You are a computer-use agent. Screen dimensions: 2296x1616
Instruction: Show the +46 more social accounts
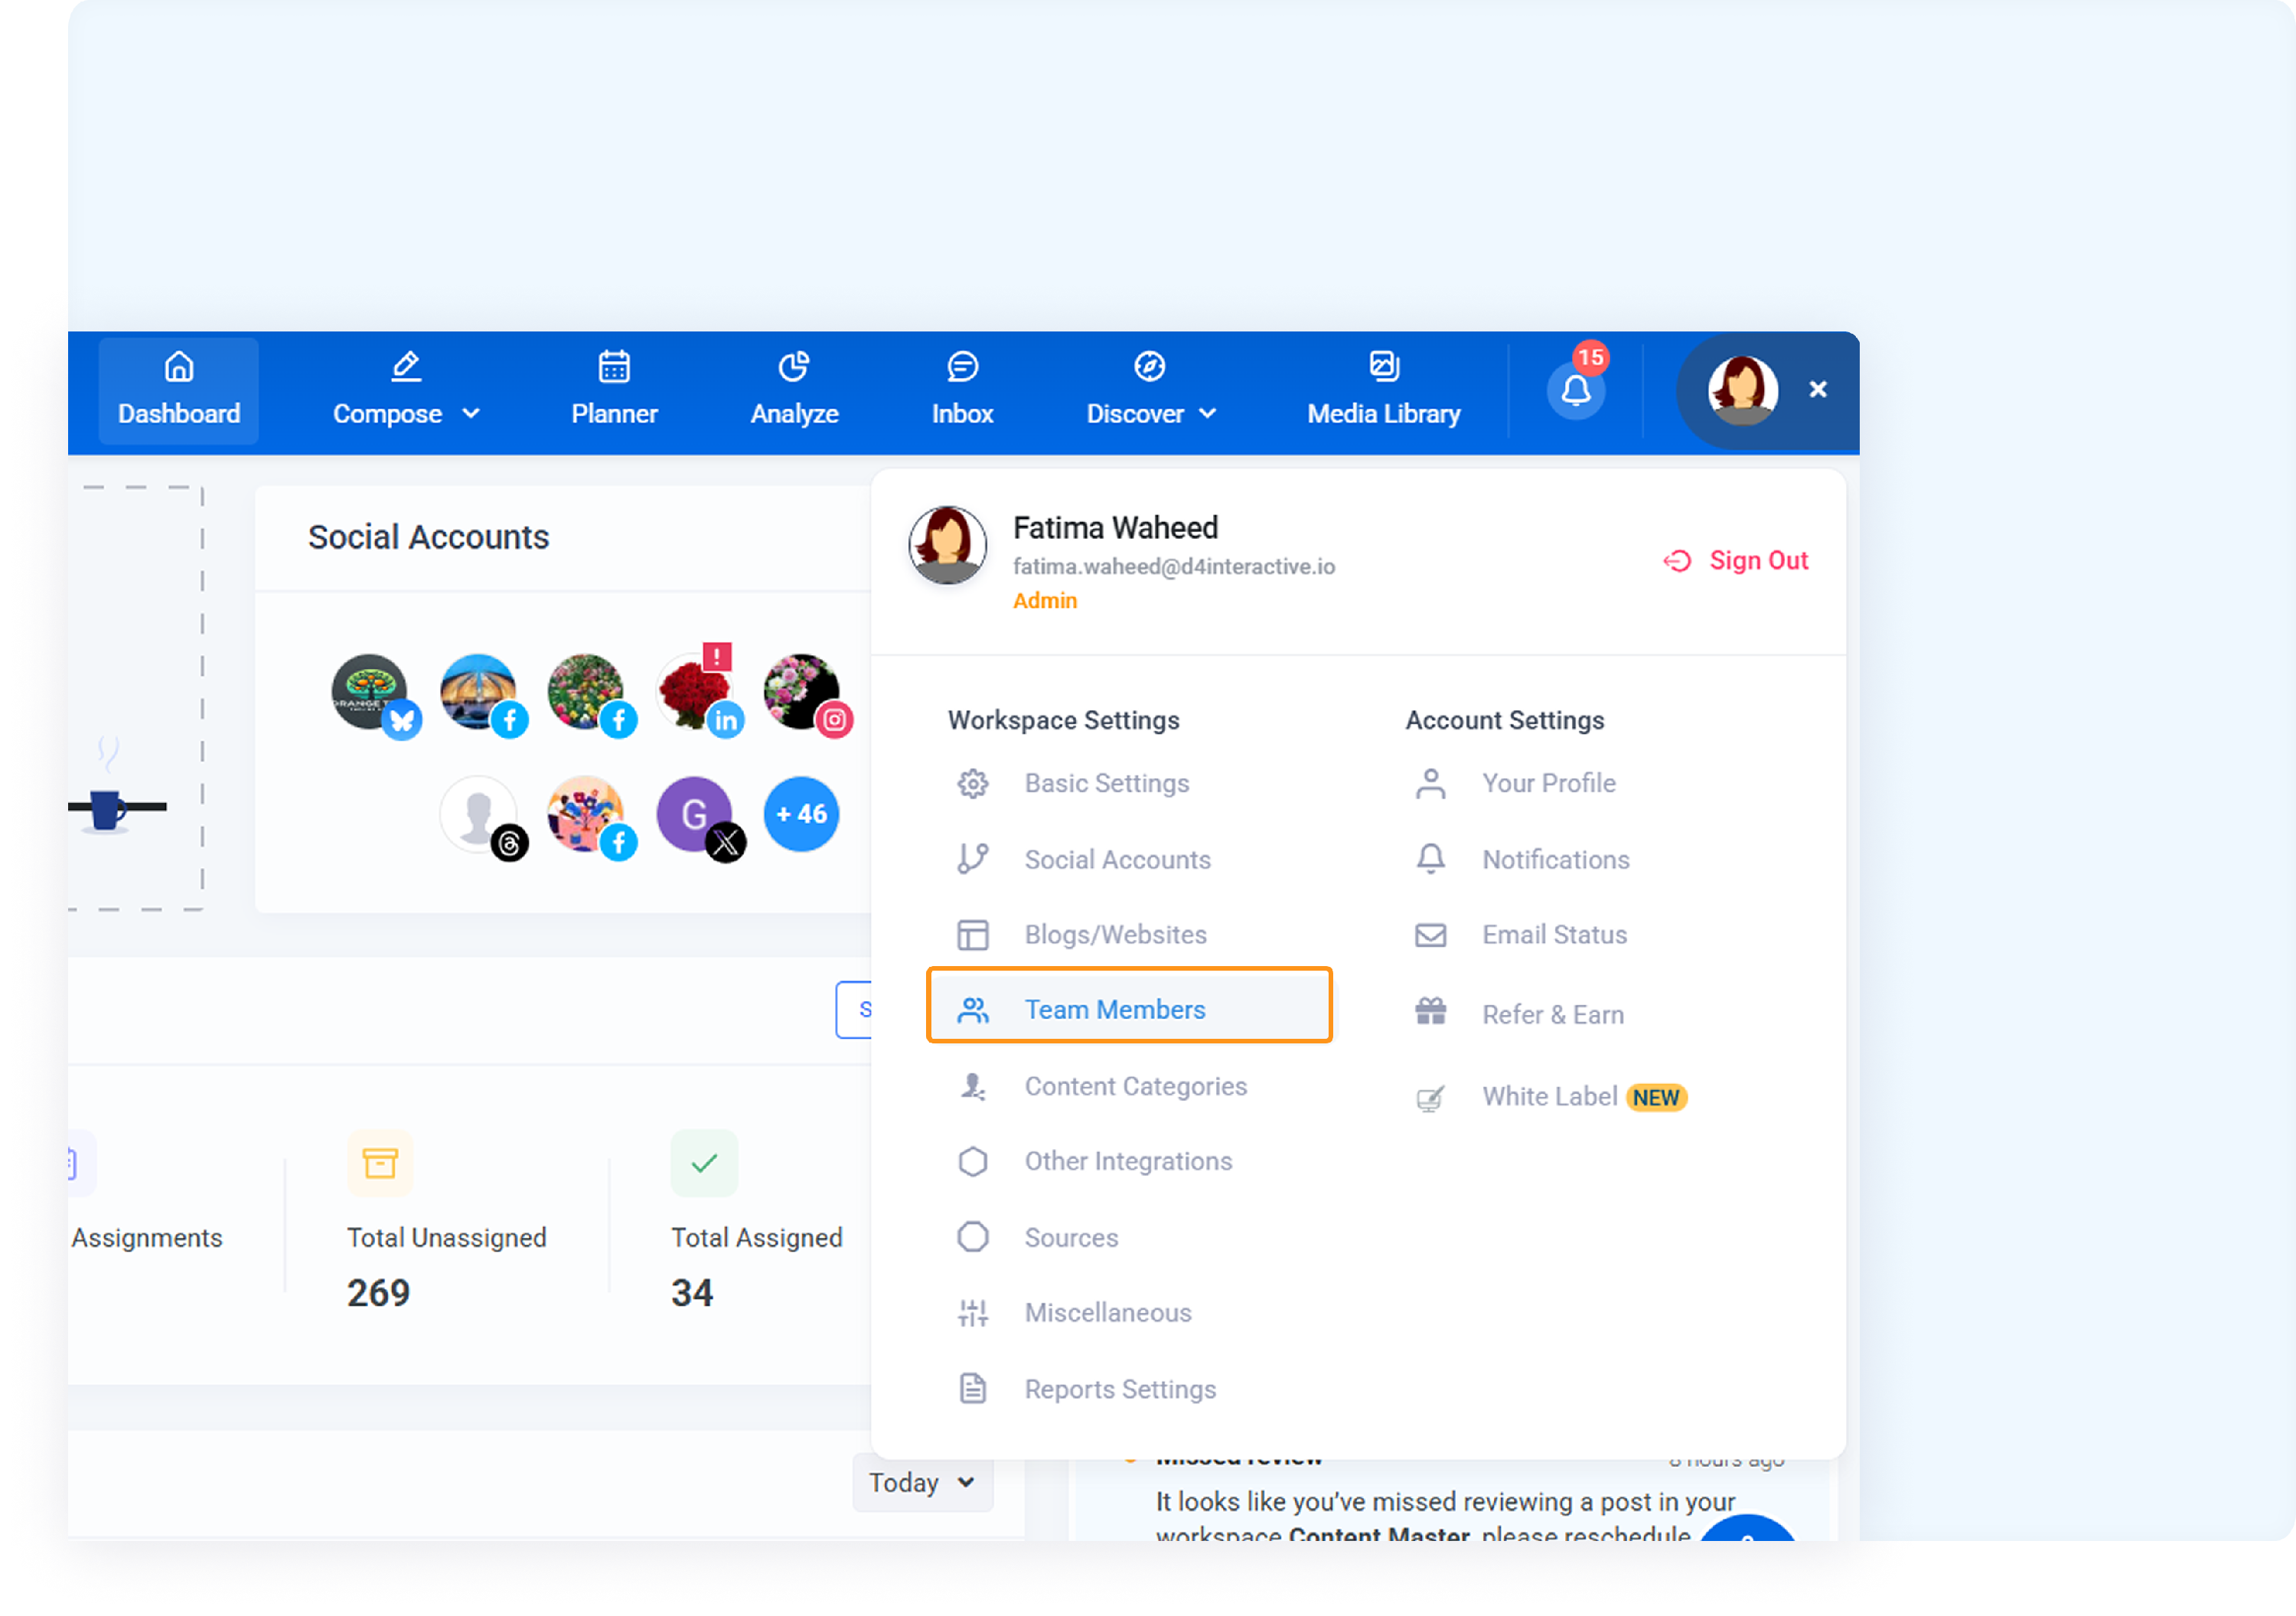pyautogui.click(x=801, y=814)
